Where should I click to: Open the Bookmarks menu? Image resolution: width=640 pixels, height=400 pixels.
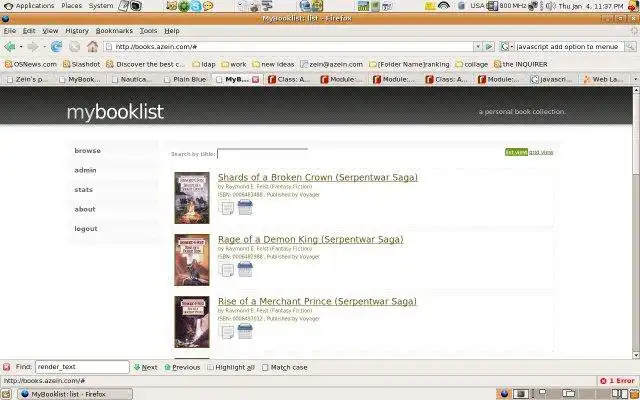tap(114, 31)
